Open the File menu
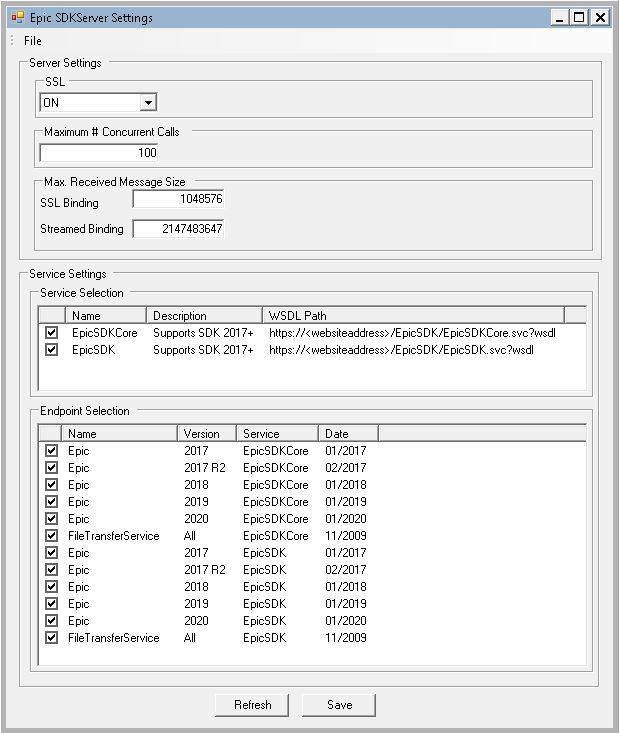This screenshot has height=733, width=619. 33,41
